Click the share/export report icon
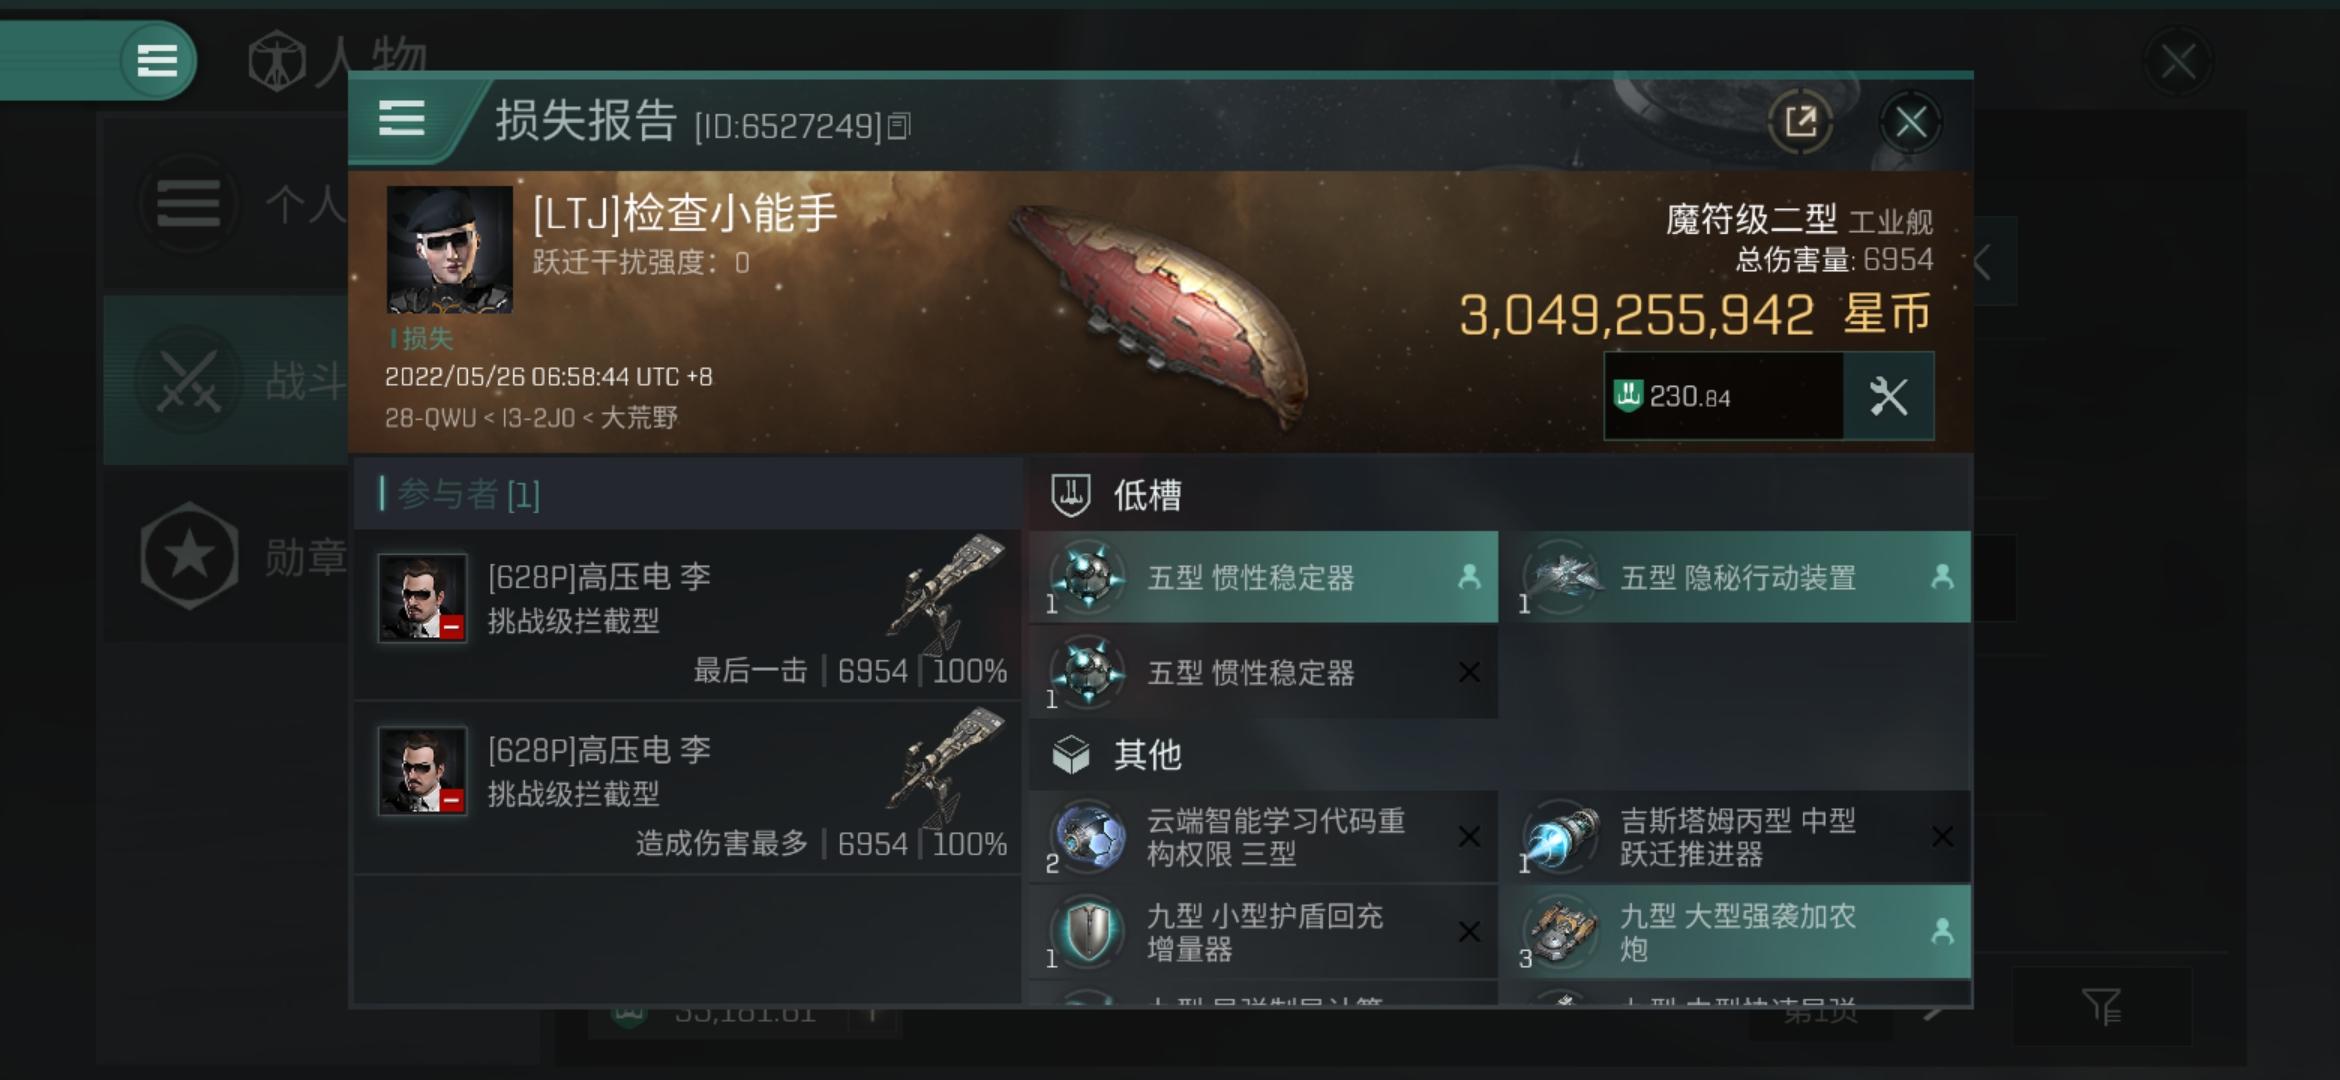The width and height of the screenshot is (2340, 1080). tap(1800, 123)
